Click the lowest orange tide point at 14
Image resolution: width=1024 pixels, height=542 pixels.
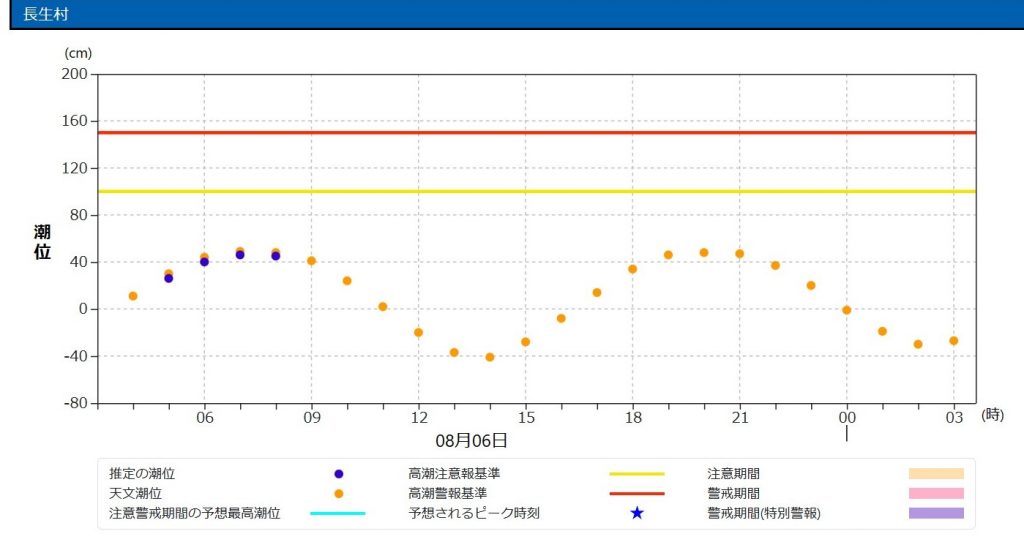click(x=490, y=357)
